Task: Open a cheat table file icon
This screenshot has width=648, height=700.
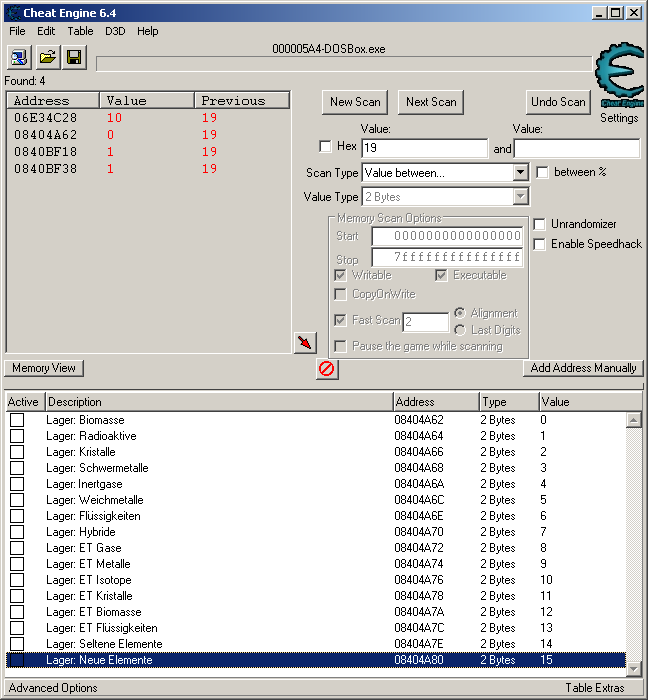Action: tap(47, 57)
